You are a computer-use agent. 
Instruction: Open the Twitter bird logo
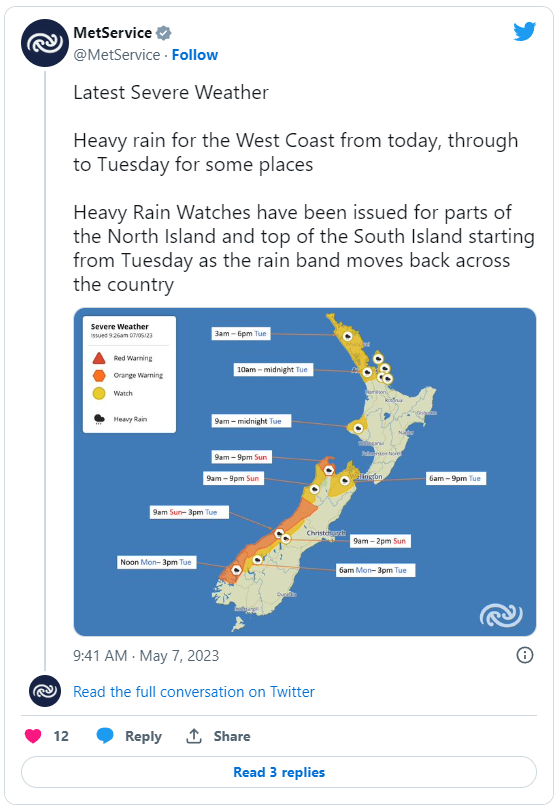tap(524, 32)
